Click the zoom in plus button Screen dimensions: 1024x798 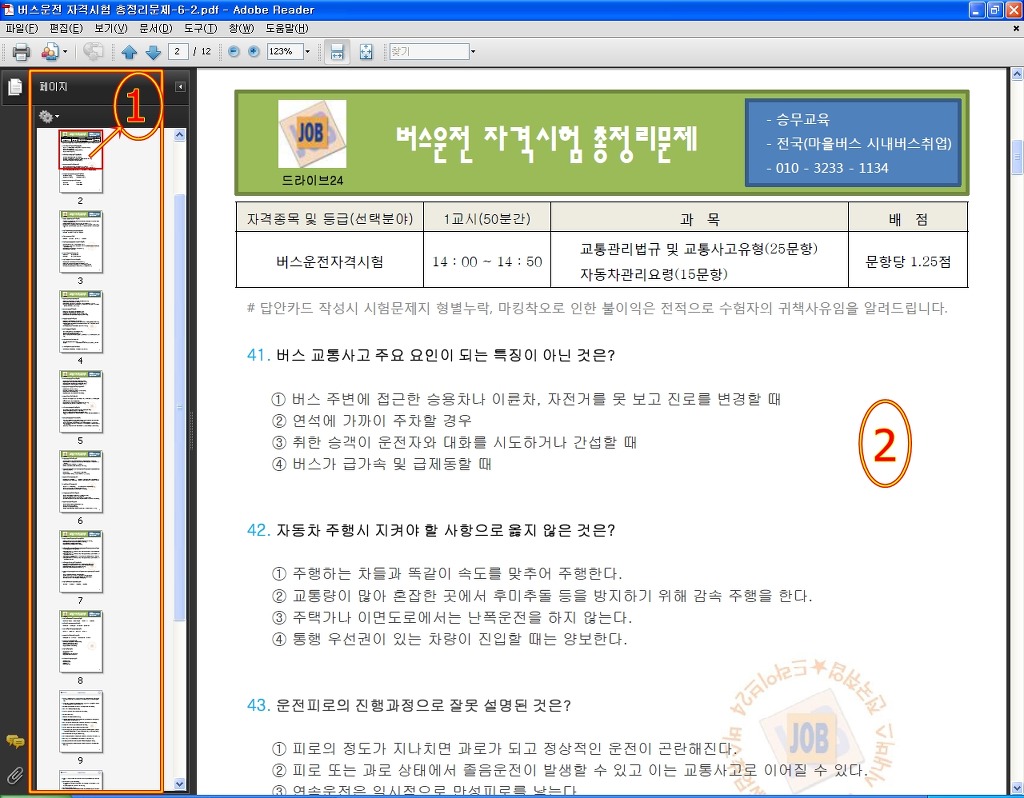(x=254, y=52)
